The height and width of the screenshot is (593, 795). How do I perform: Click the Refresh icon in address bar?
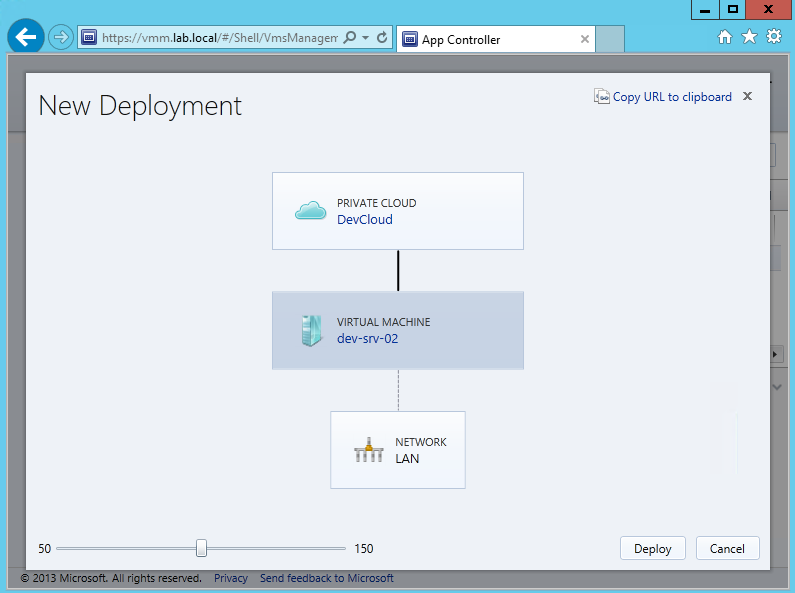click(x=382, y=38)
